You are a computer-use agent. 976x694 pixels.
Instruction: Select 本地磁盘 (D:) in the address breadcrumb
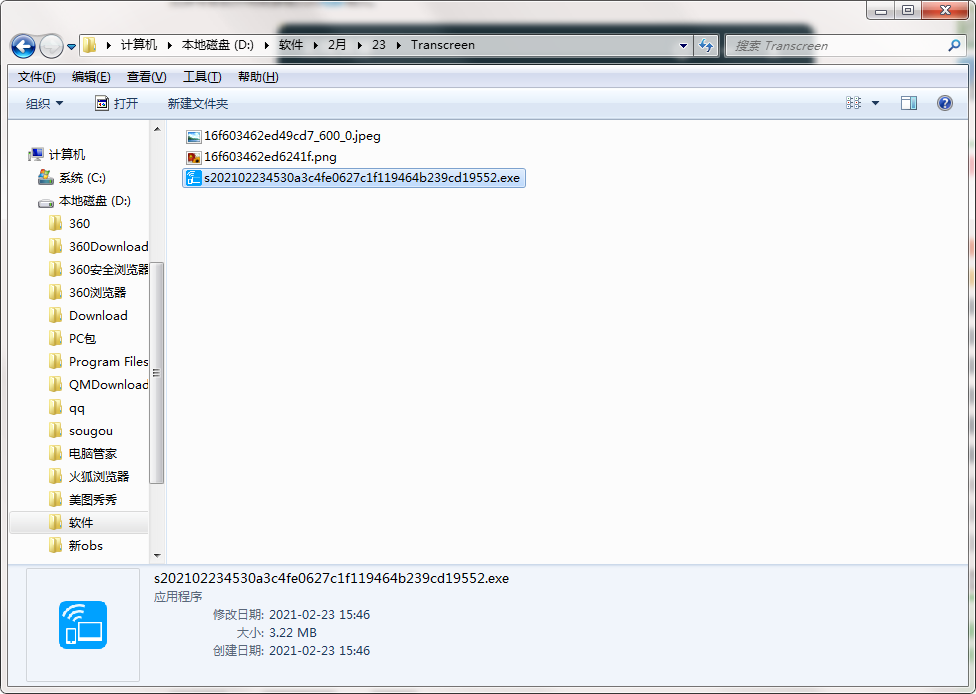point(218,45)
